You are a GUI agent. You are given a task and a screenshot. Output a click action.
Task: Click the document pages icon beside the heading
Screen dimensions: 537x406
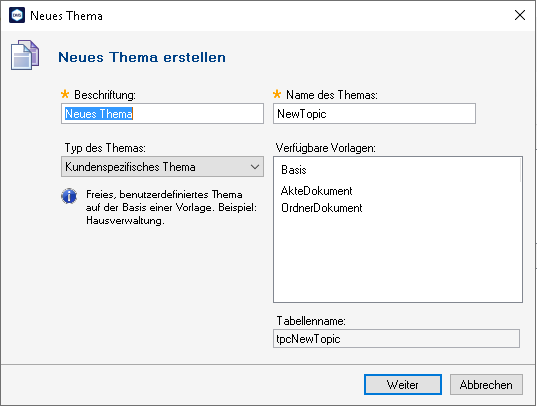25,55
